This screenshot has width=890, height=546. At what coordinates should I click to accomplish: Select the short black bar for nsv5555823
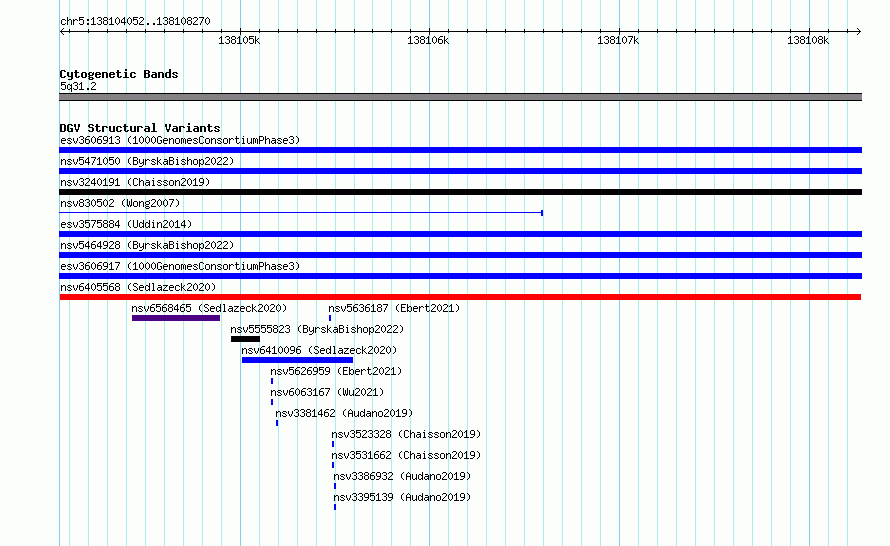pos(245,339)
